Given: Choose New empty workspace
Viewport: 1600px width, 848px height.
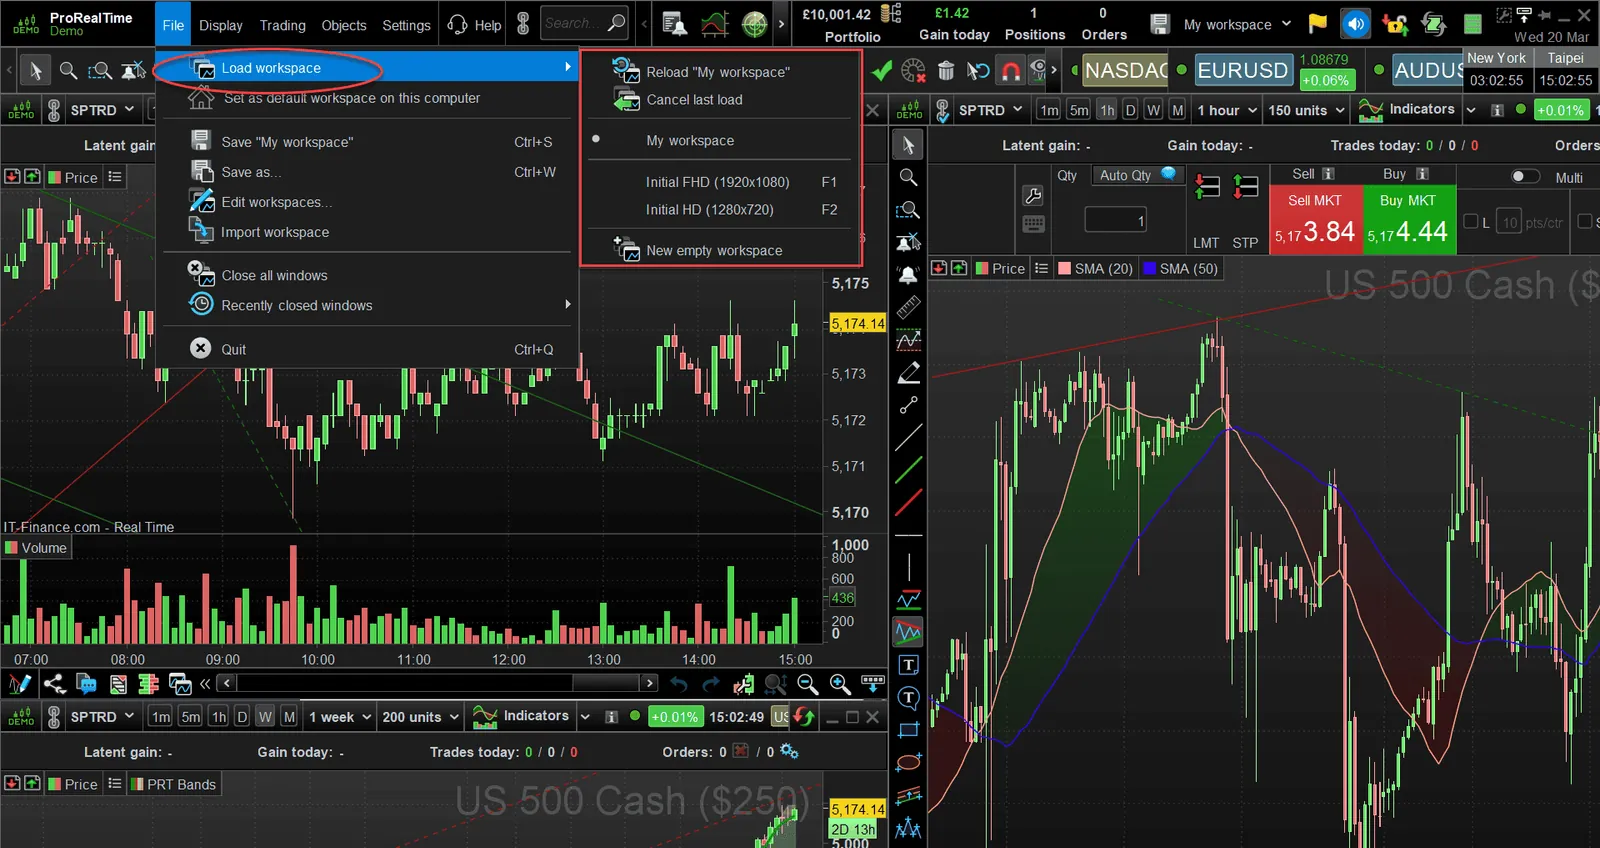Looking at the screenshot, I should pyautogui.click(x=714, y=250).
